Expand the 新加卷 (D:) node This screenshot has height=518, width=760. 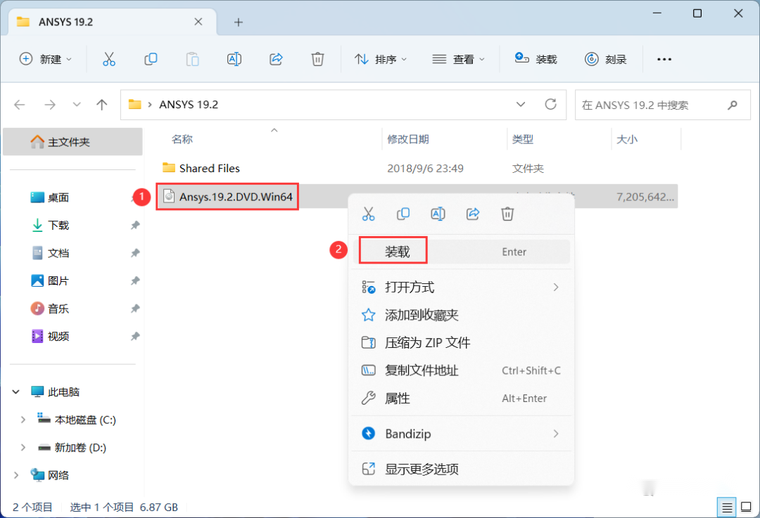tap(23, 447)
